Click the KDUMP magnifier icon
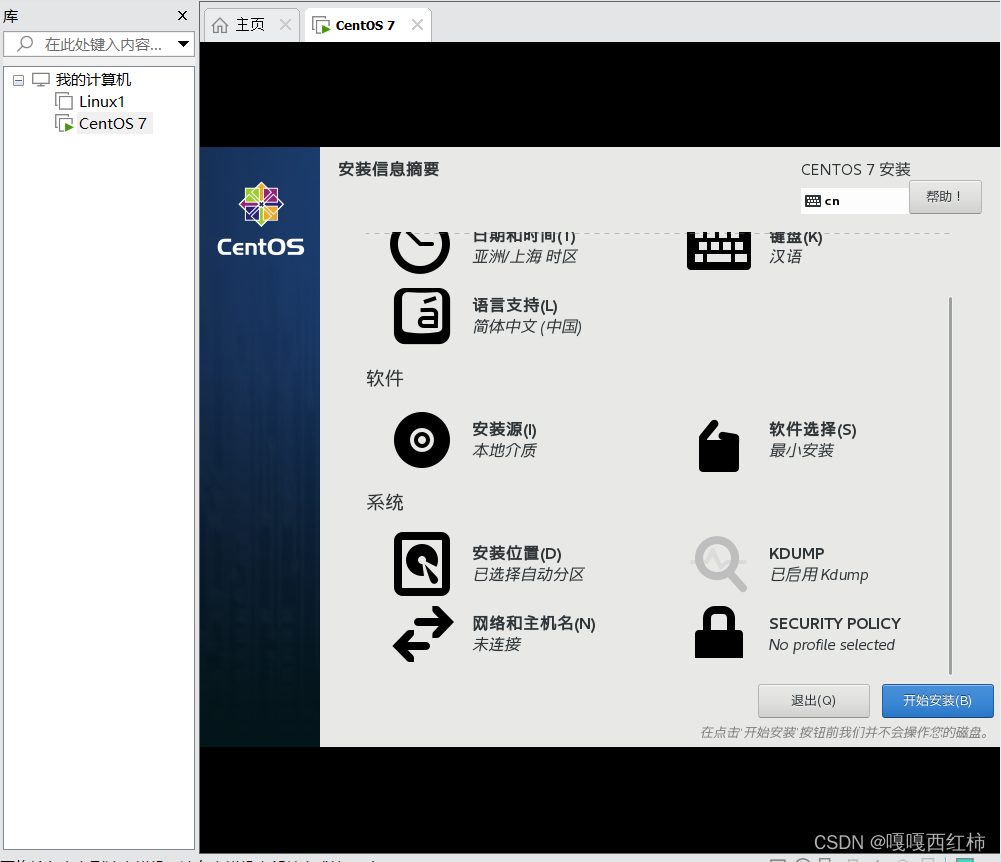This screenshot has width=1001, height=862. (720, 564)
